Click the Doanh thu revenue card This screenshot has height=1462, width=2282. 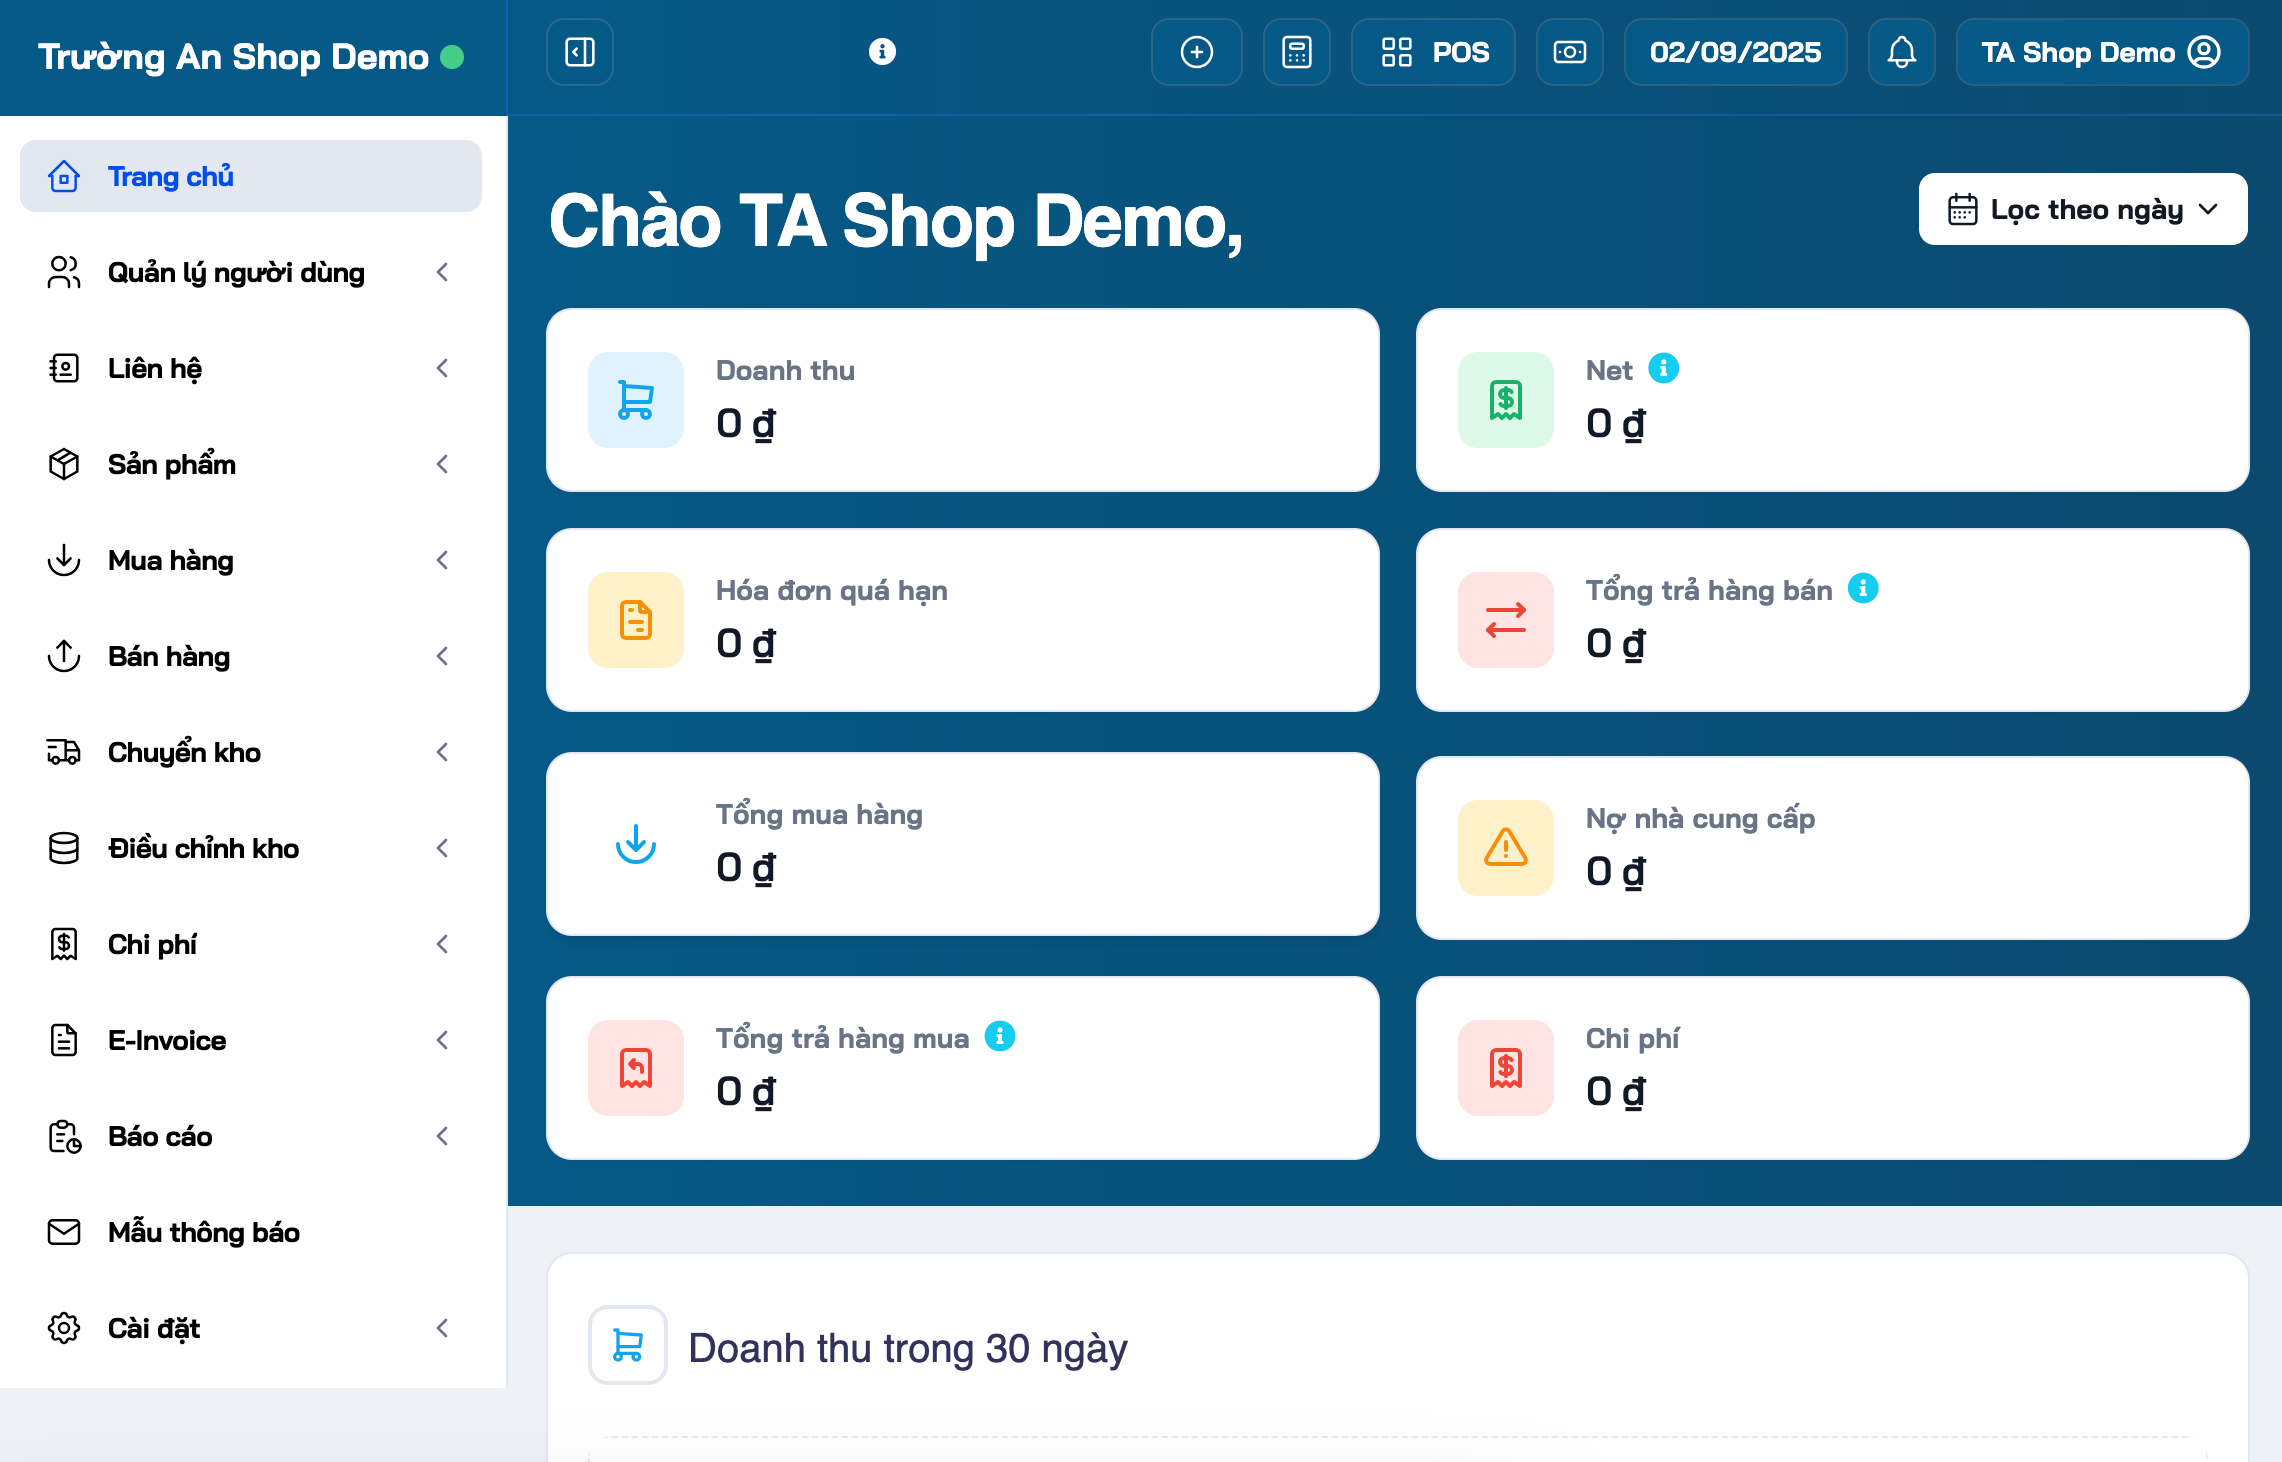tap(962, 400)
